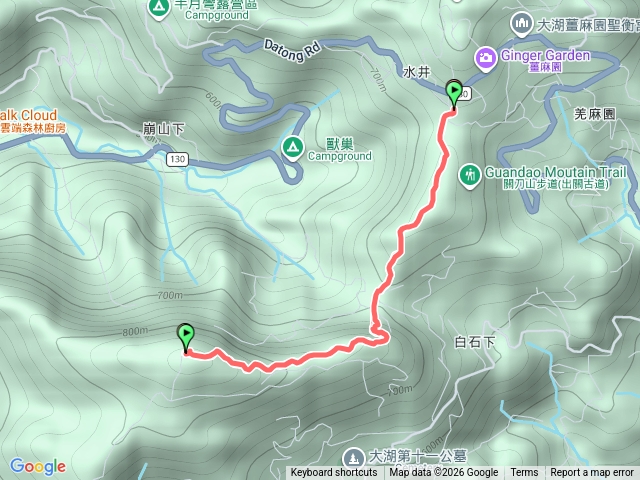This screenshot has width=640, height=480.
Task: Click the Ginger Garden camera pin icon
Action: tap(485, 58)
